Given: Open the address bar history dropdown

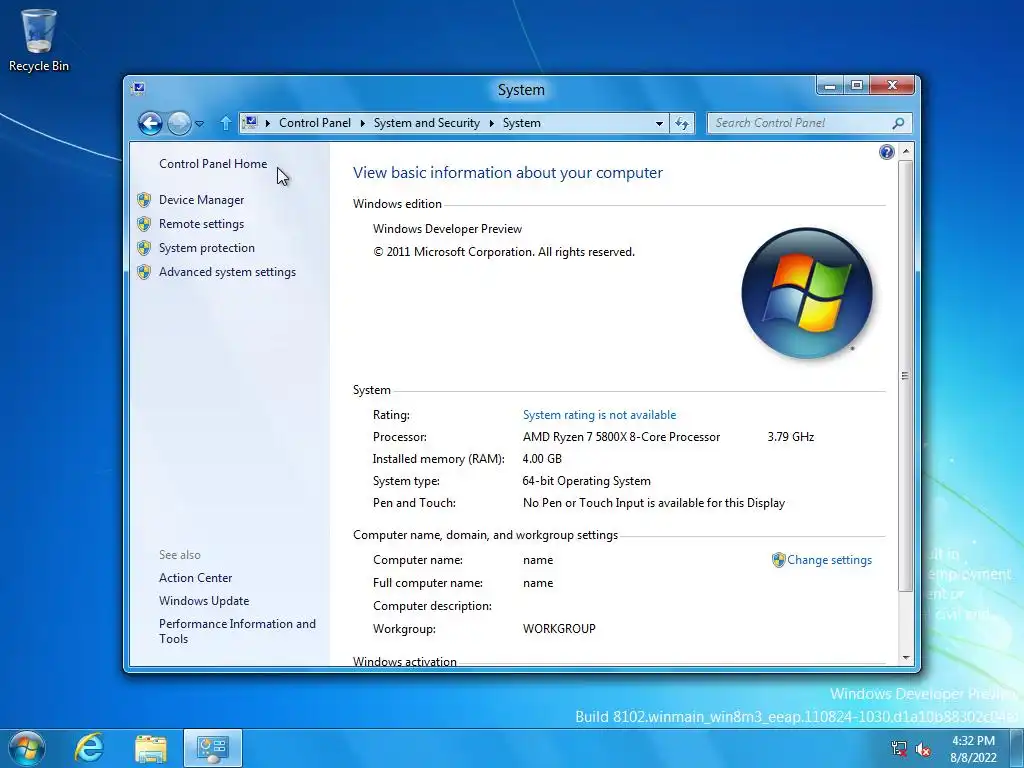Looking at the screenshot, I should [x=659, y=123].
